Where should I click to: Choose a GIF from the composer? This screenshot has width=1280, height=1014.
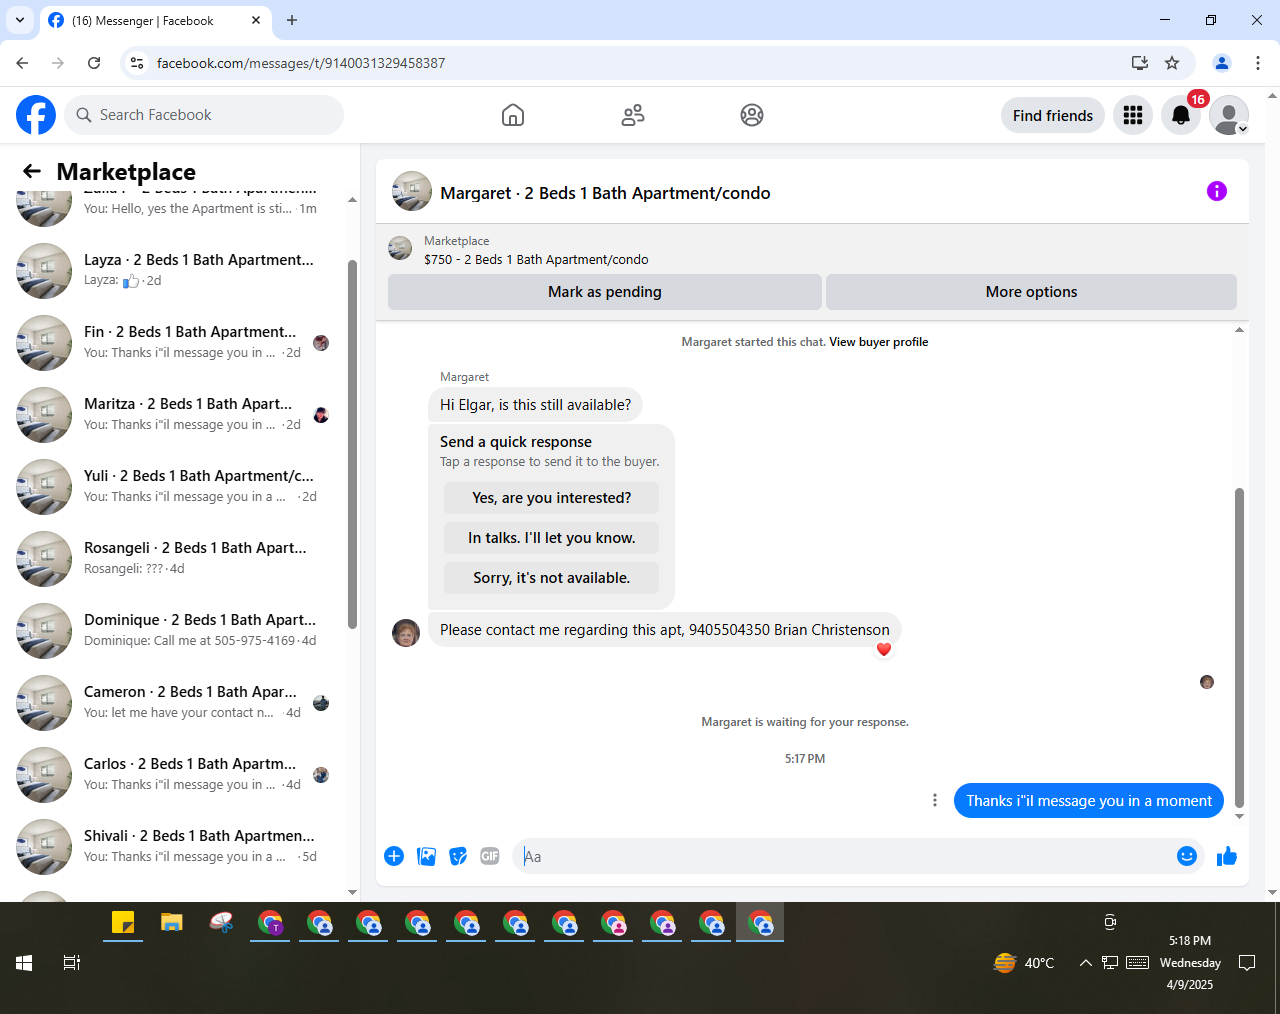coord(490,856)
